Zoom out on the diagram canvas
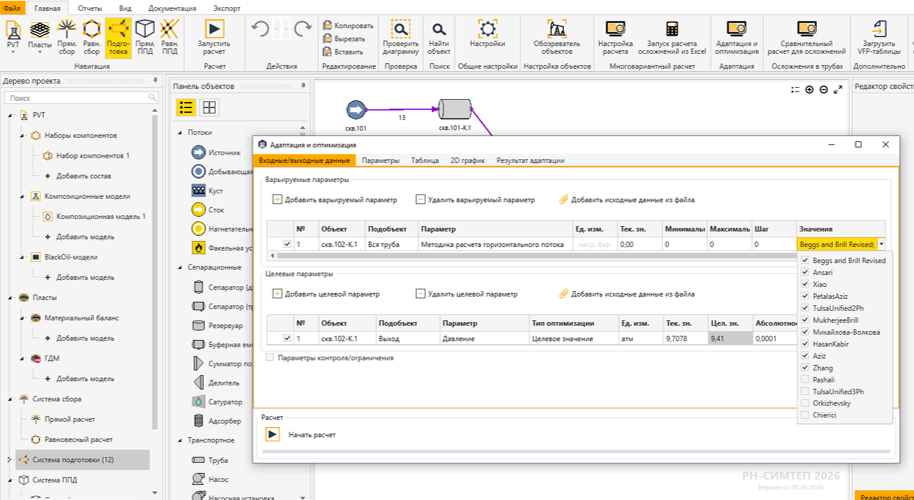The height and width of the screenshot is (500, 914). [x=823, y=90]
